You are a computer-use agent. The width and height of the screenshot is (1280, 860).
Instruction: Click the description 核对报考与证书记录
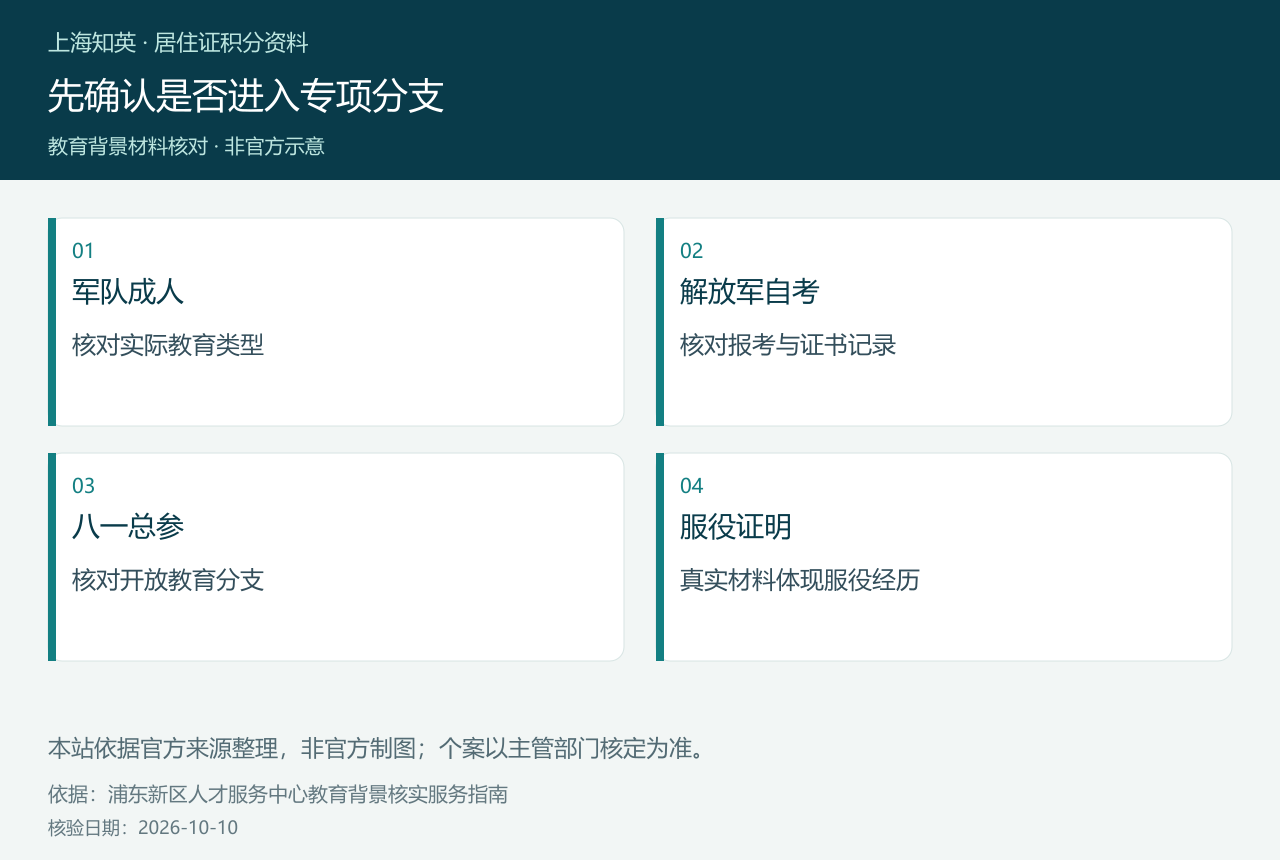788,345
